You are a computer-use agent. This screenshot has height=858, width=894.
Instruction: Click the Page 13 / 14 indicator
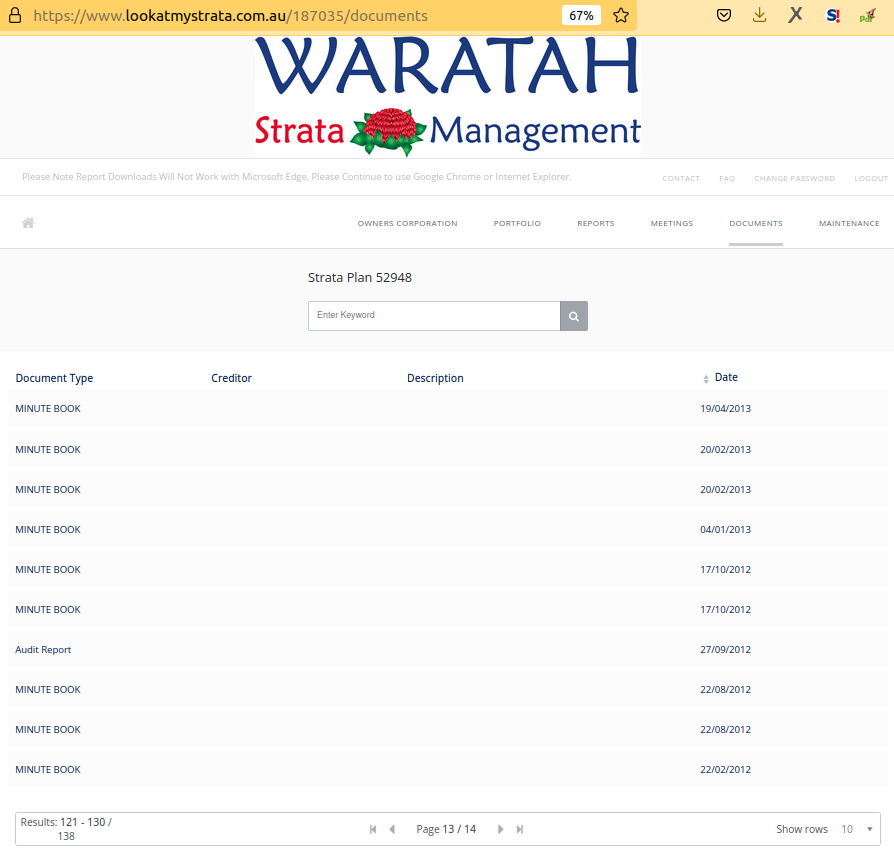click(x=446, y=829)
